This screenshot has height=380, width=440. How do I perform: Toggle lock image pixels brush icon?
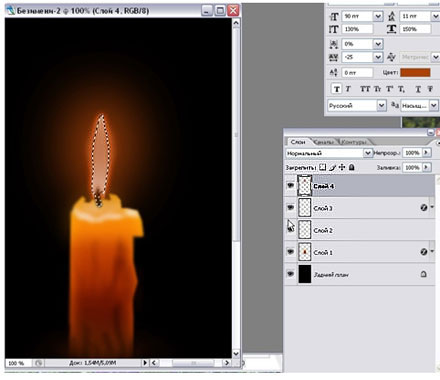tap(332, 167)
